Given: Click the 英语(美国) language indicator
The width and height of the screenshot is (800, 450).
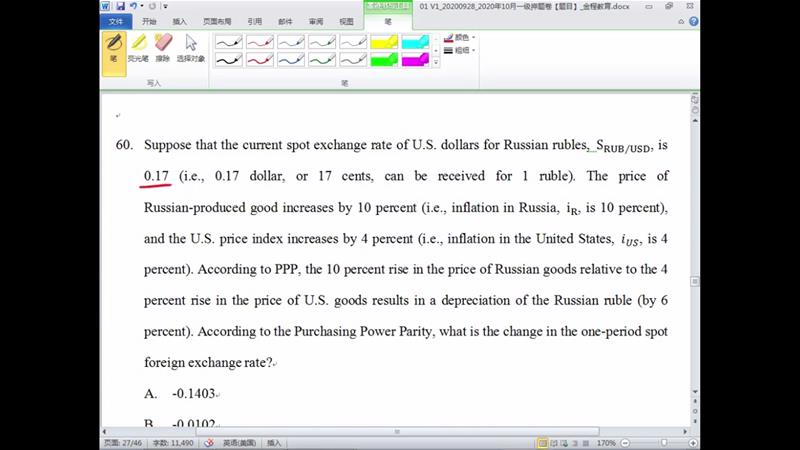Looking at the screenshot, I should point(237,442).
